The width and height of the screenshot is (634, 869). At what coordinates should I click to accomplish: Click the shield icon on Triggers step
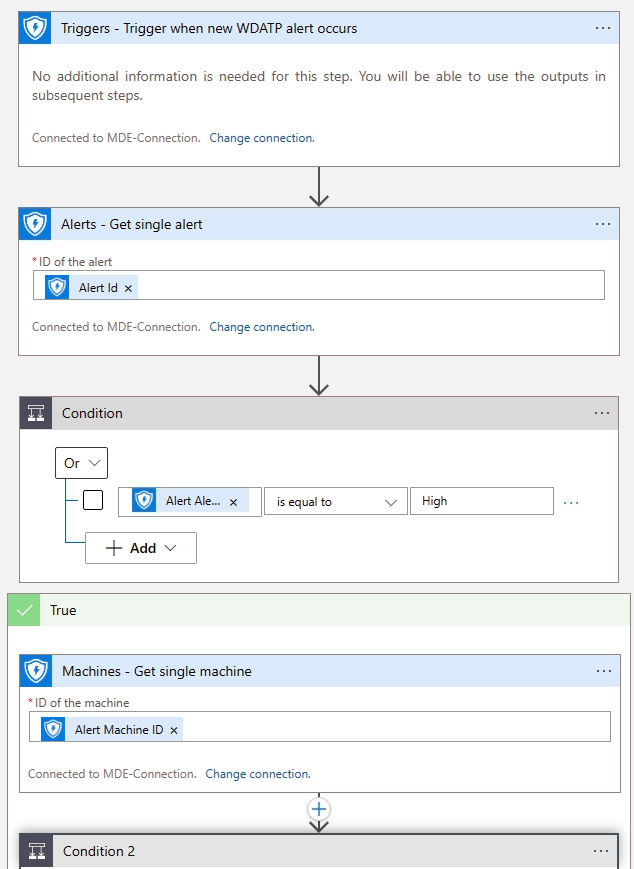35,28
